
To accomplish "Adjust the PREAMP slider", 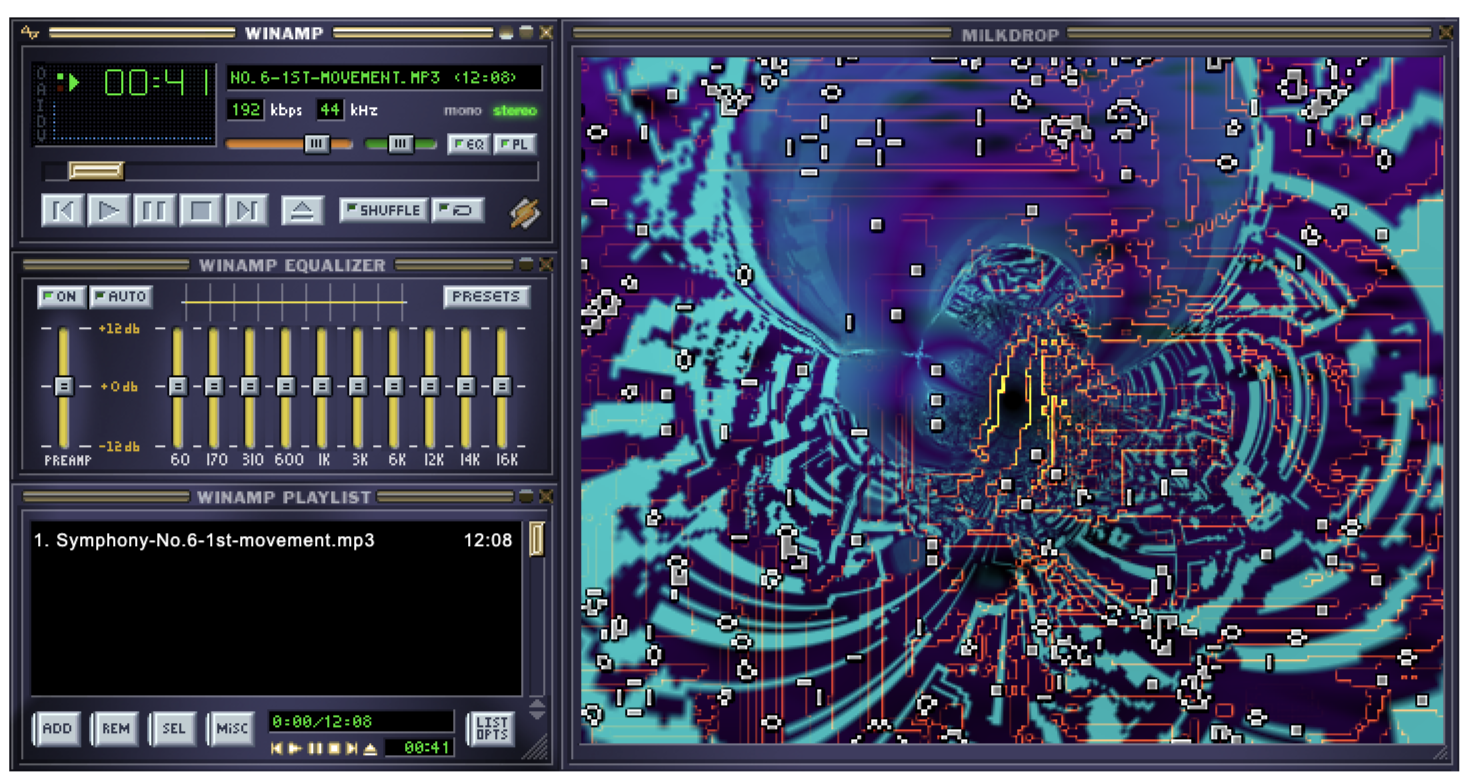I will [63, 387].
